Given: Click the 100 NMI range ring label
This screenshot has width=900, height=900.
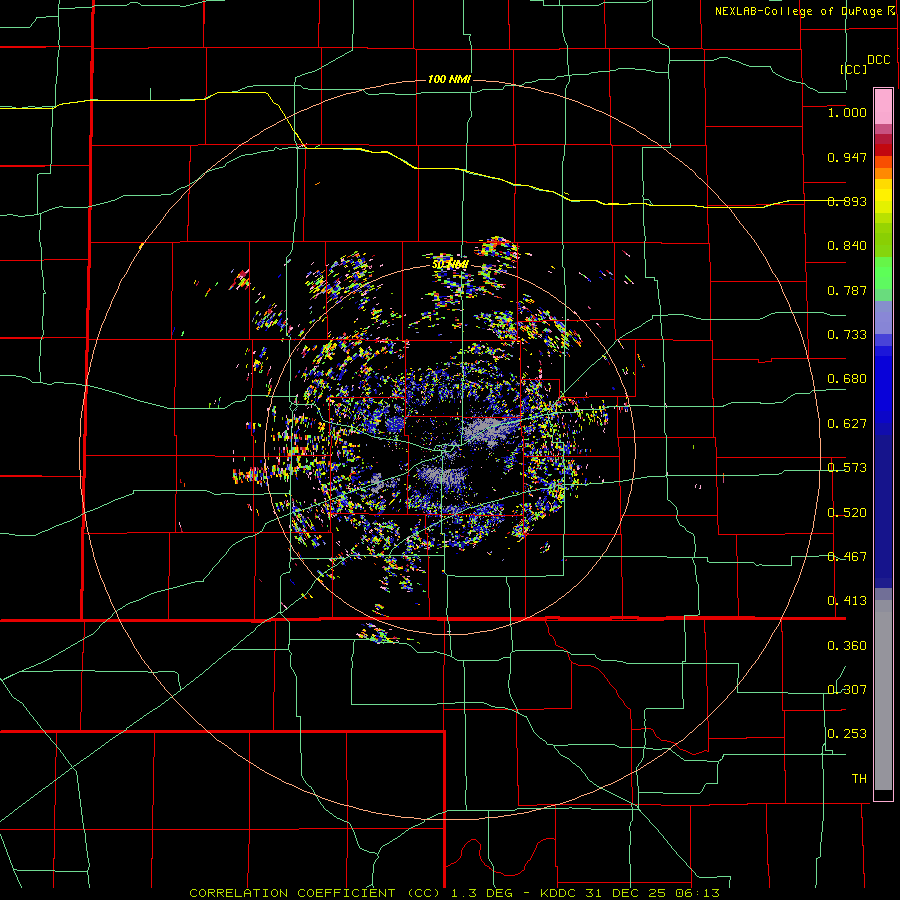Looking at the screenshot, I should pyautogui.click(x=449, y=79).
